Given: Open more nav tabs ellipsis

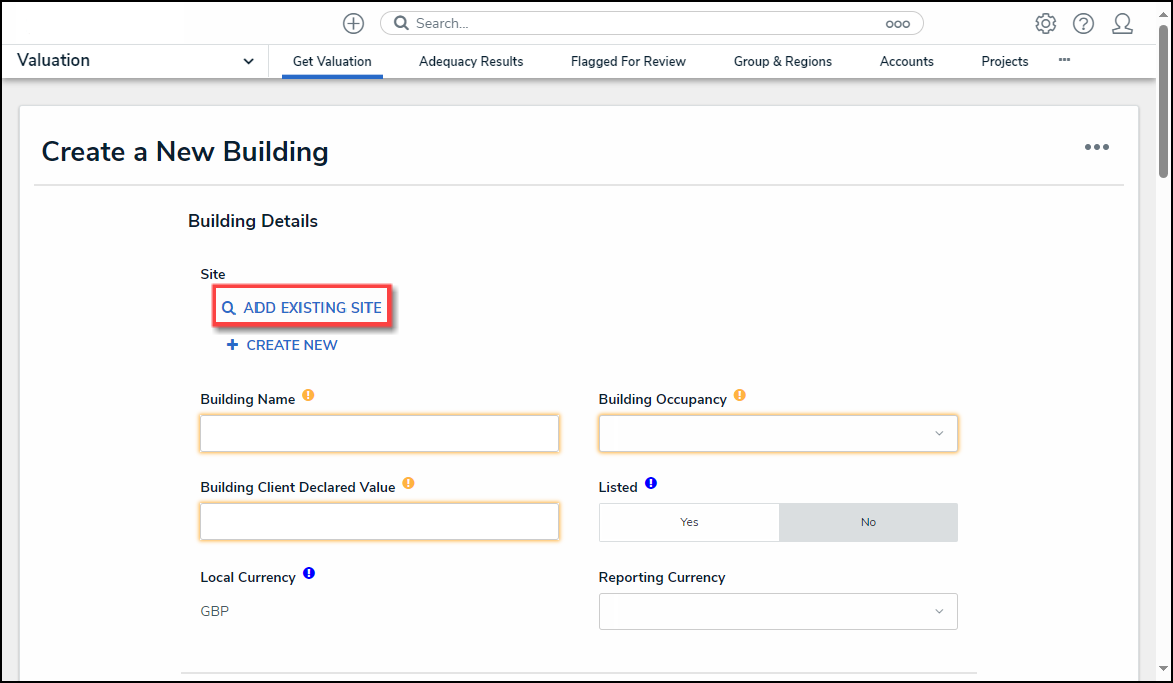Looking at the screenshot, I should pos(1064,60).
